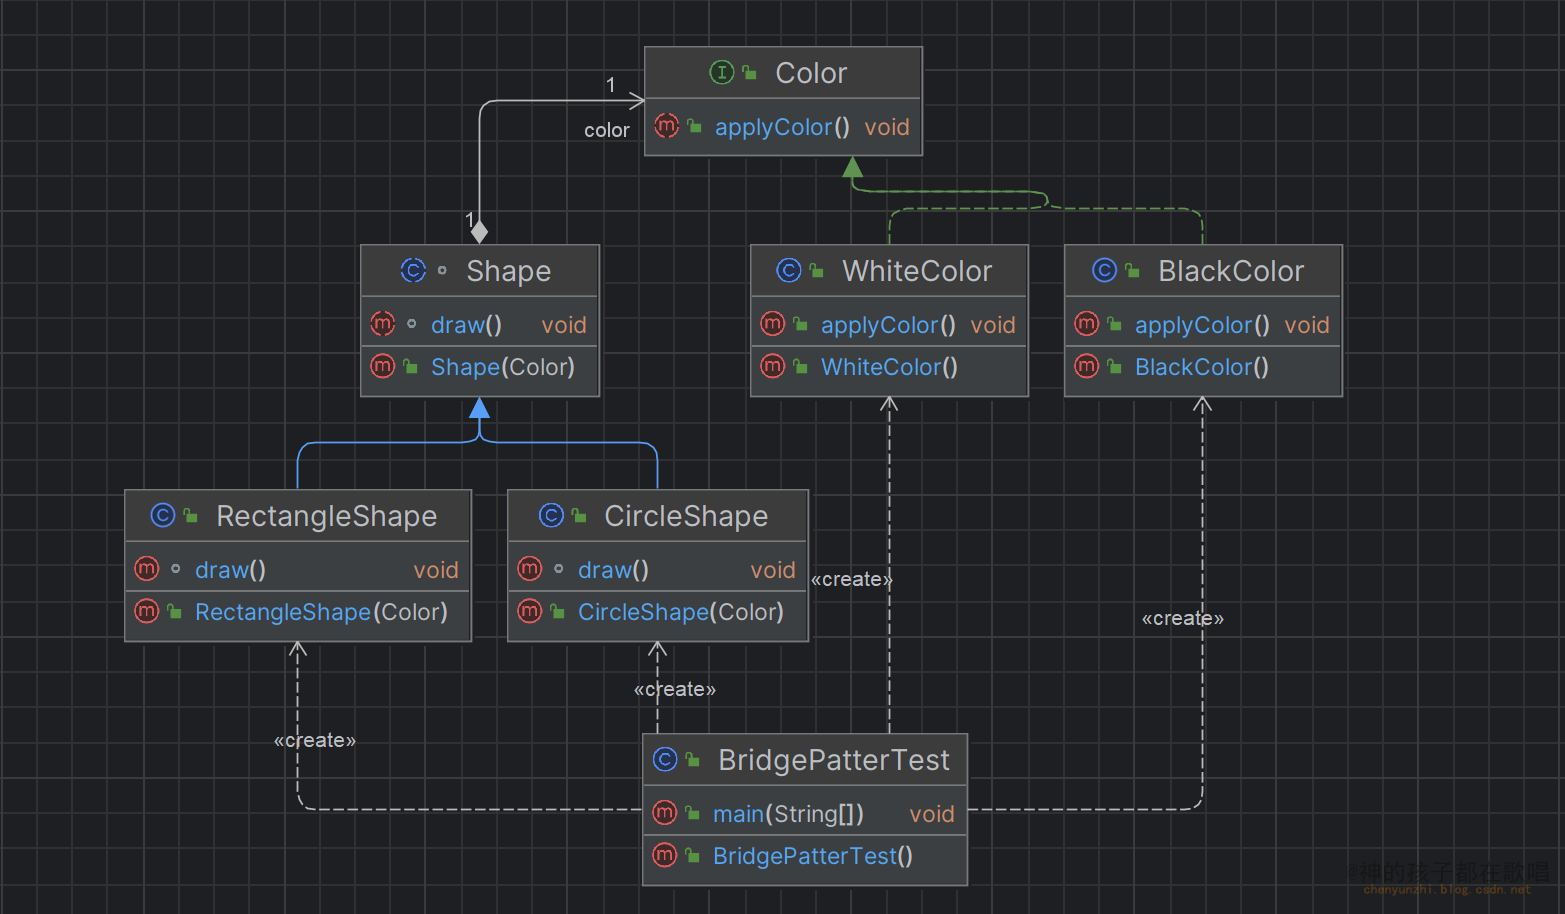Click the method icon beside applyColor() in WhiteColor

[773, 324]
